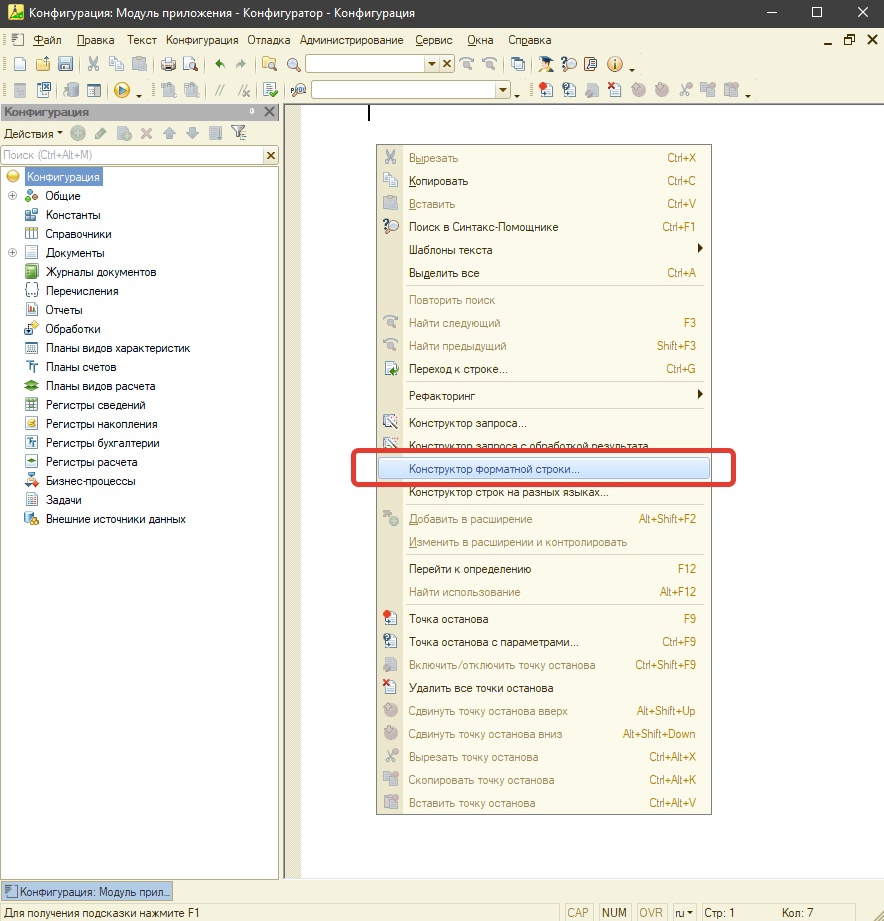This screenshot has height=921, width=884.
Task: Click the windows list icon in toolbar
Action: point(517,63)
